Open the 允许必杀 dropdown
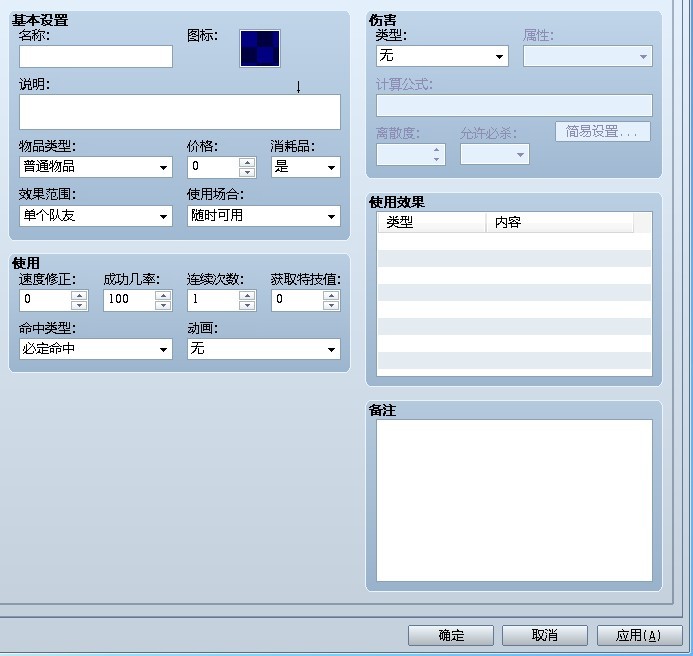 495,154
